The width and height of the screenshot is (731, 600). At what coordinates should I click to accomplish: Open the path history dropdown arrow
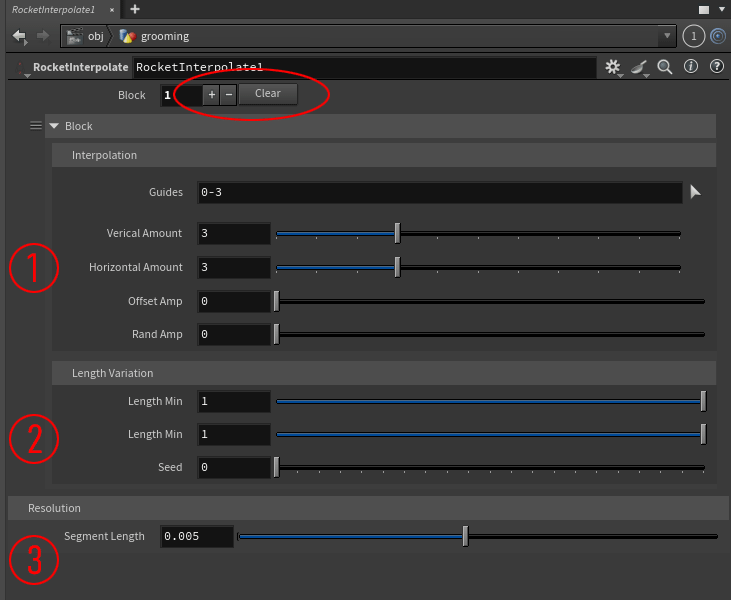[x=667, y=36]
